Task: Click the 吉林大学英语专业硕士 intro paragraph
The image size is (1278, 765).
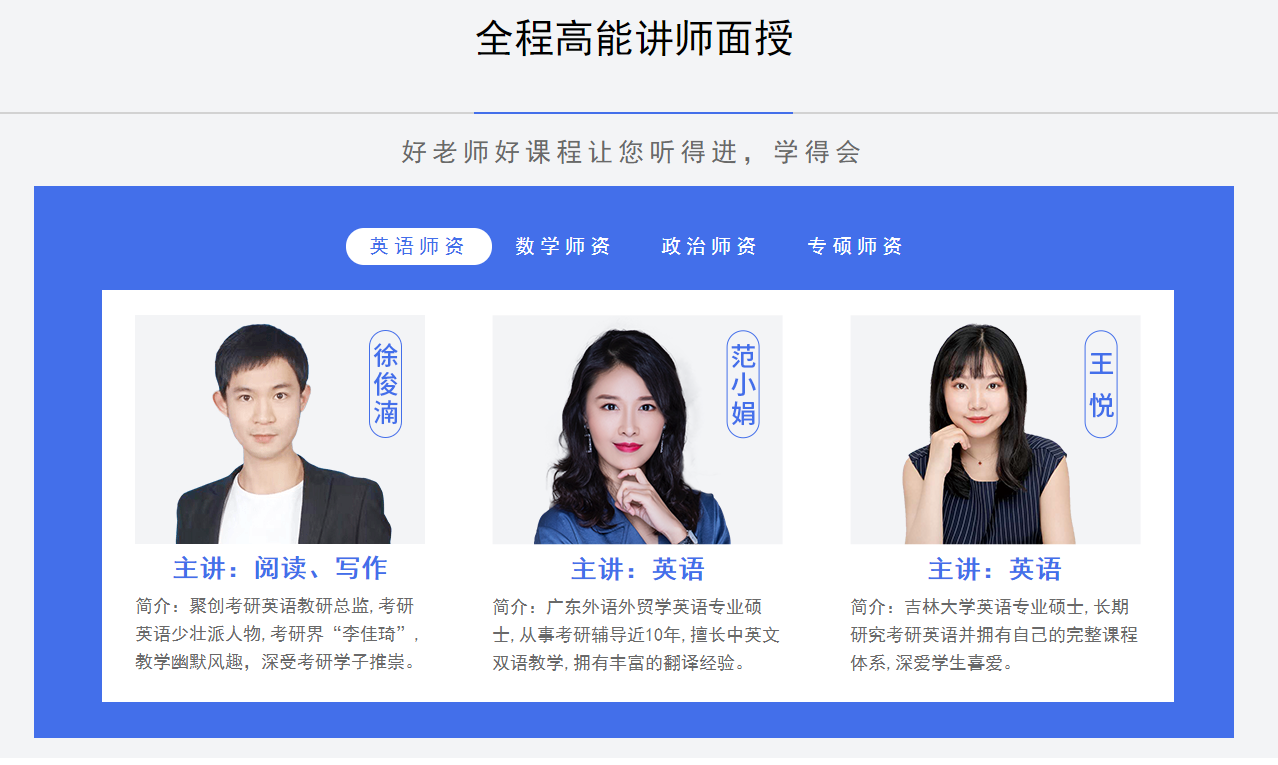Action: [x=994, y=635]
